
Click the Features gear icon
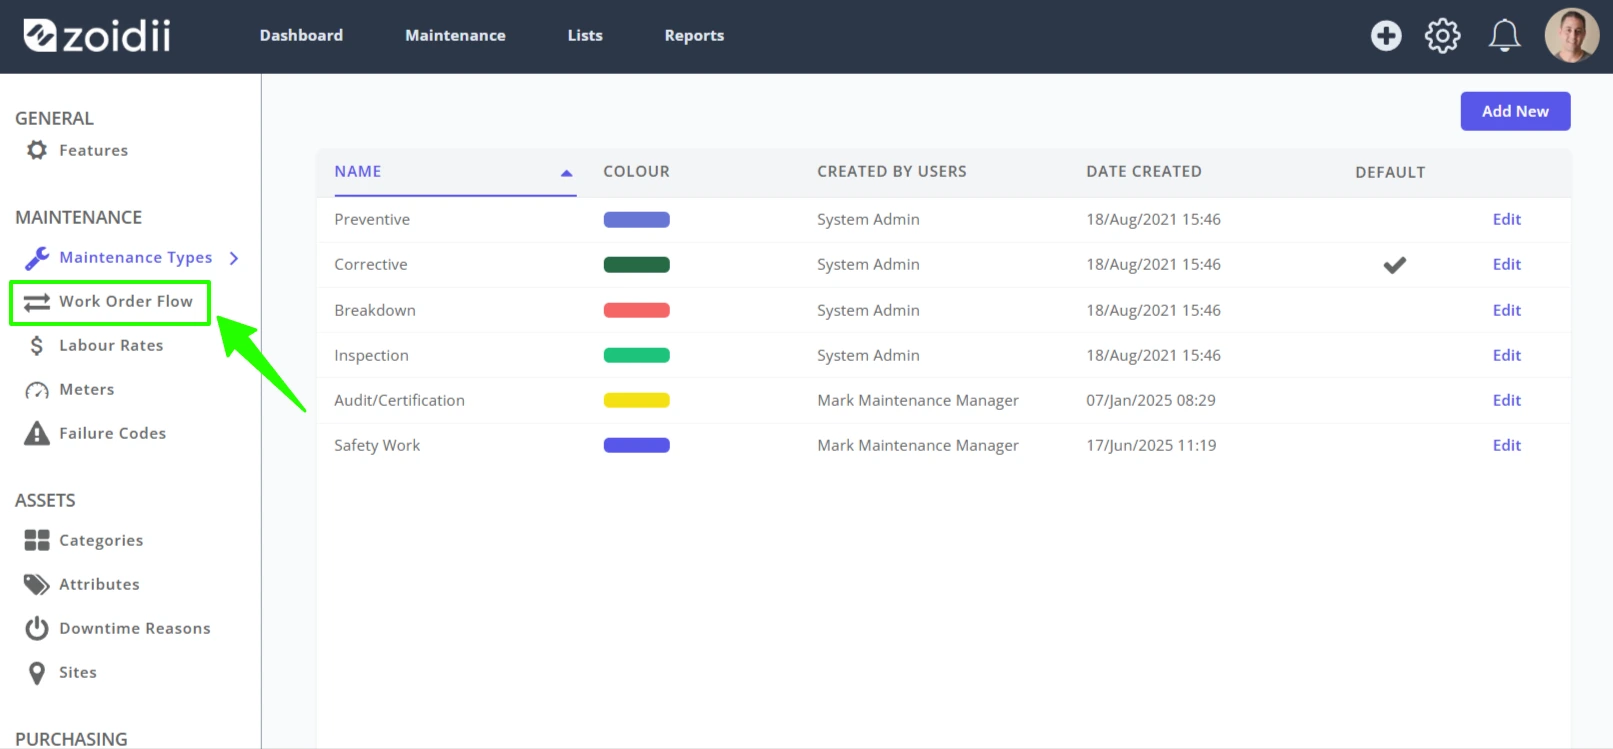[x=37, y=150]
